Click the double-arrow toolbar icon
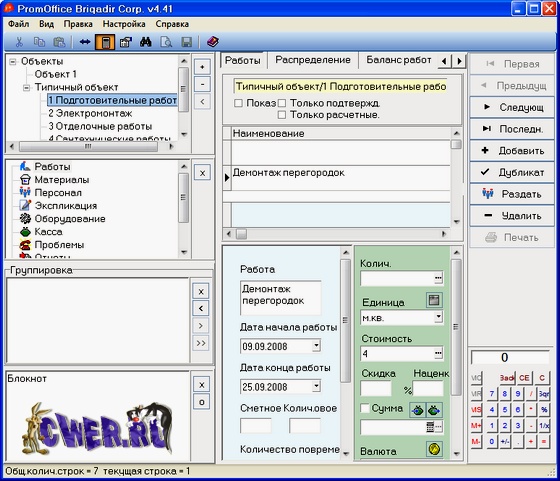Screen dimensions: 560x481 coord(85,42)
